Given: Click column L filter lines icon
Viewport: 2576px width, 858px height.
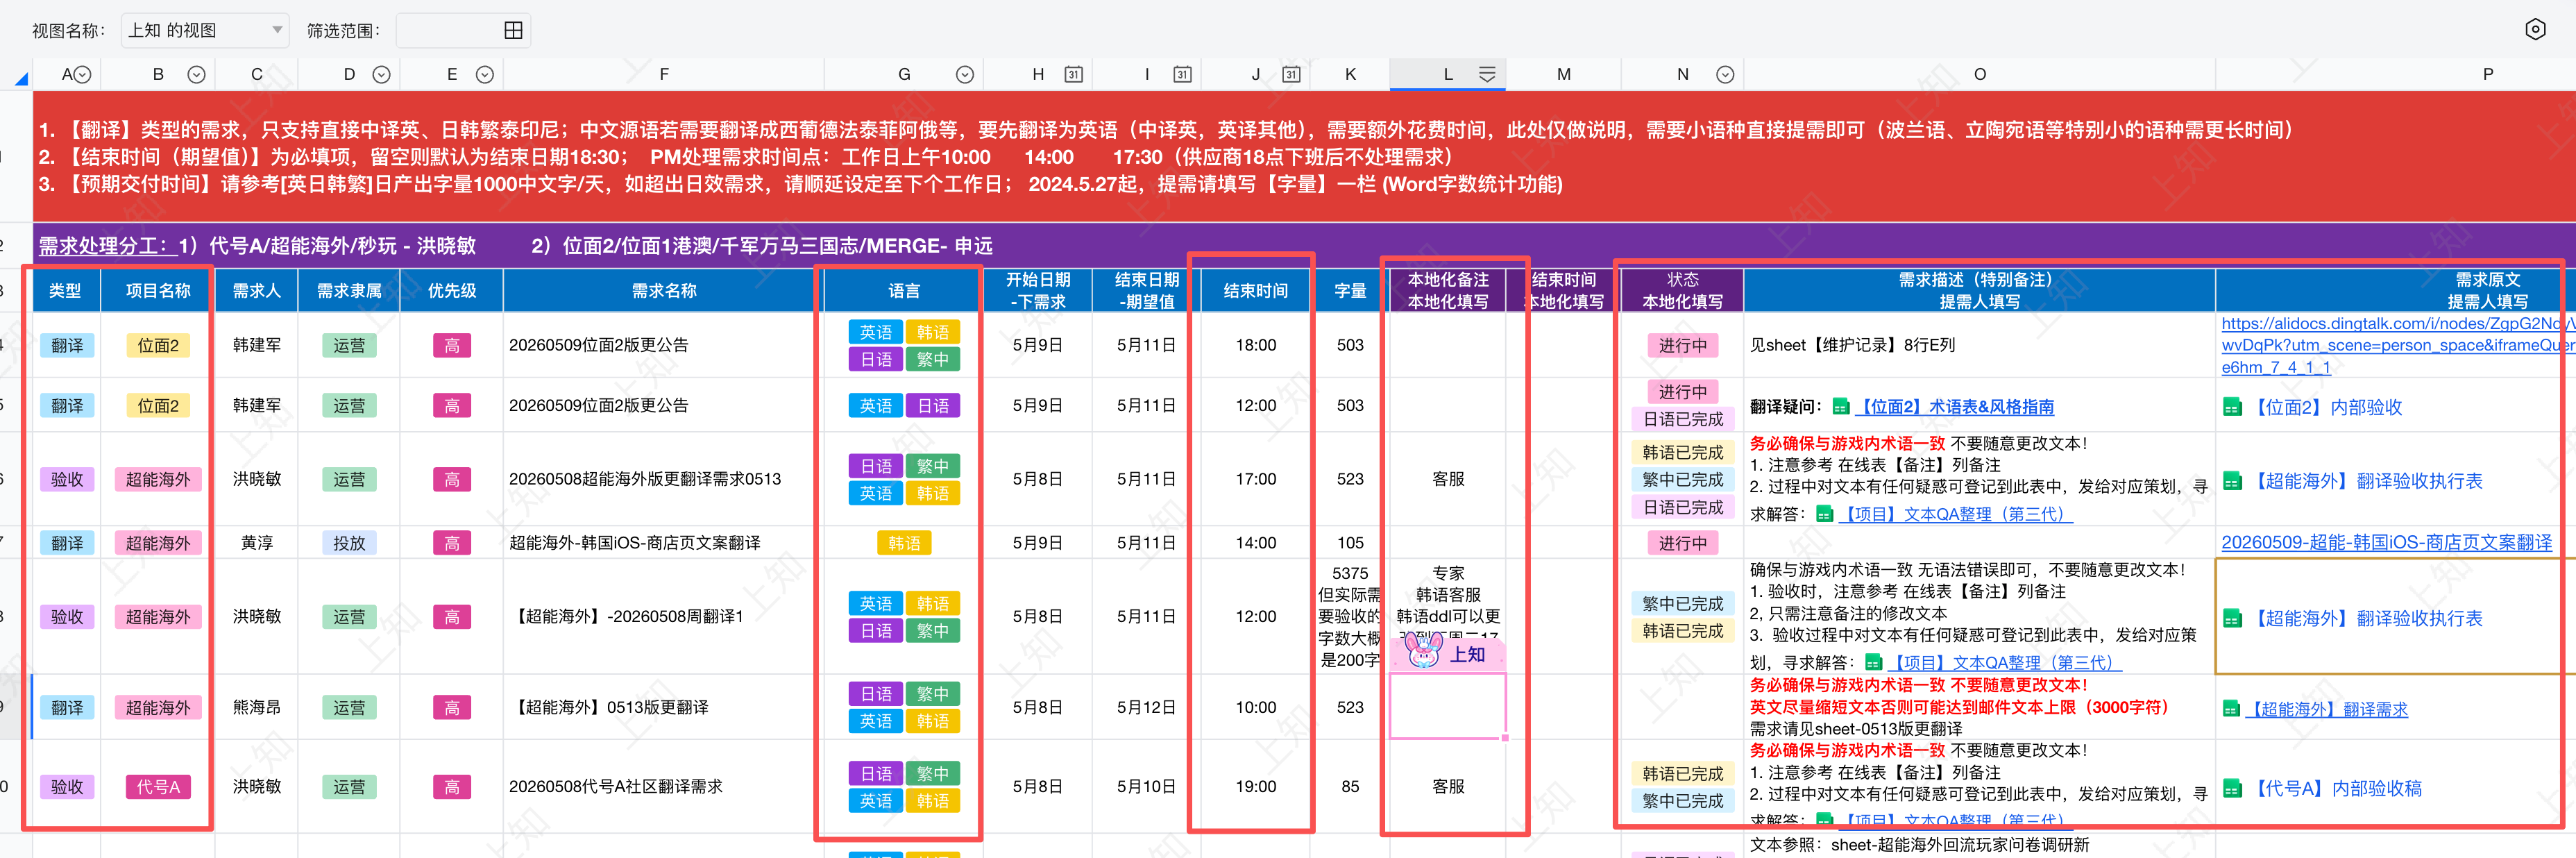Looking at the screenshot, I should point(1487,74).
